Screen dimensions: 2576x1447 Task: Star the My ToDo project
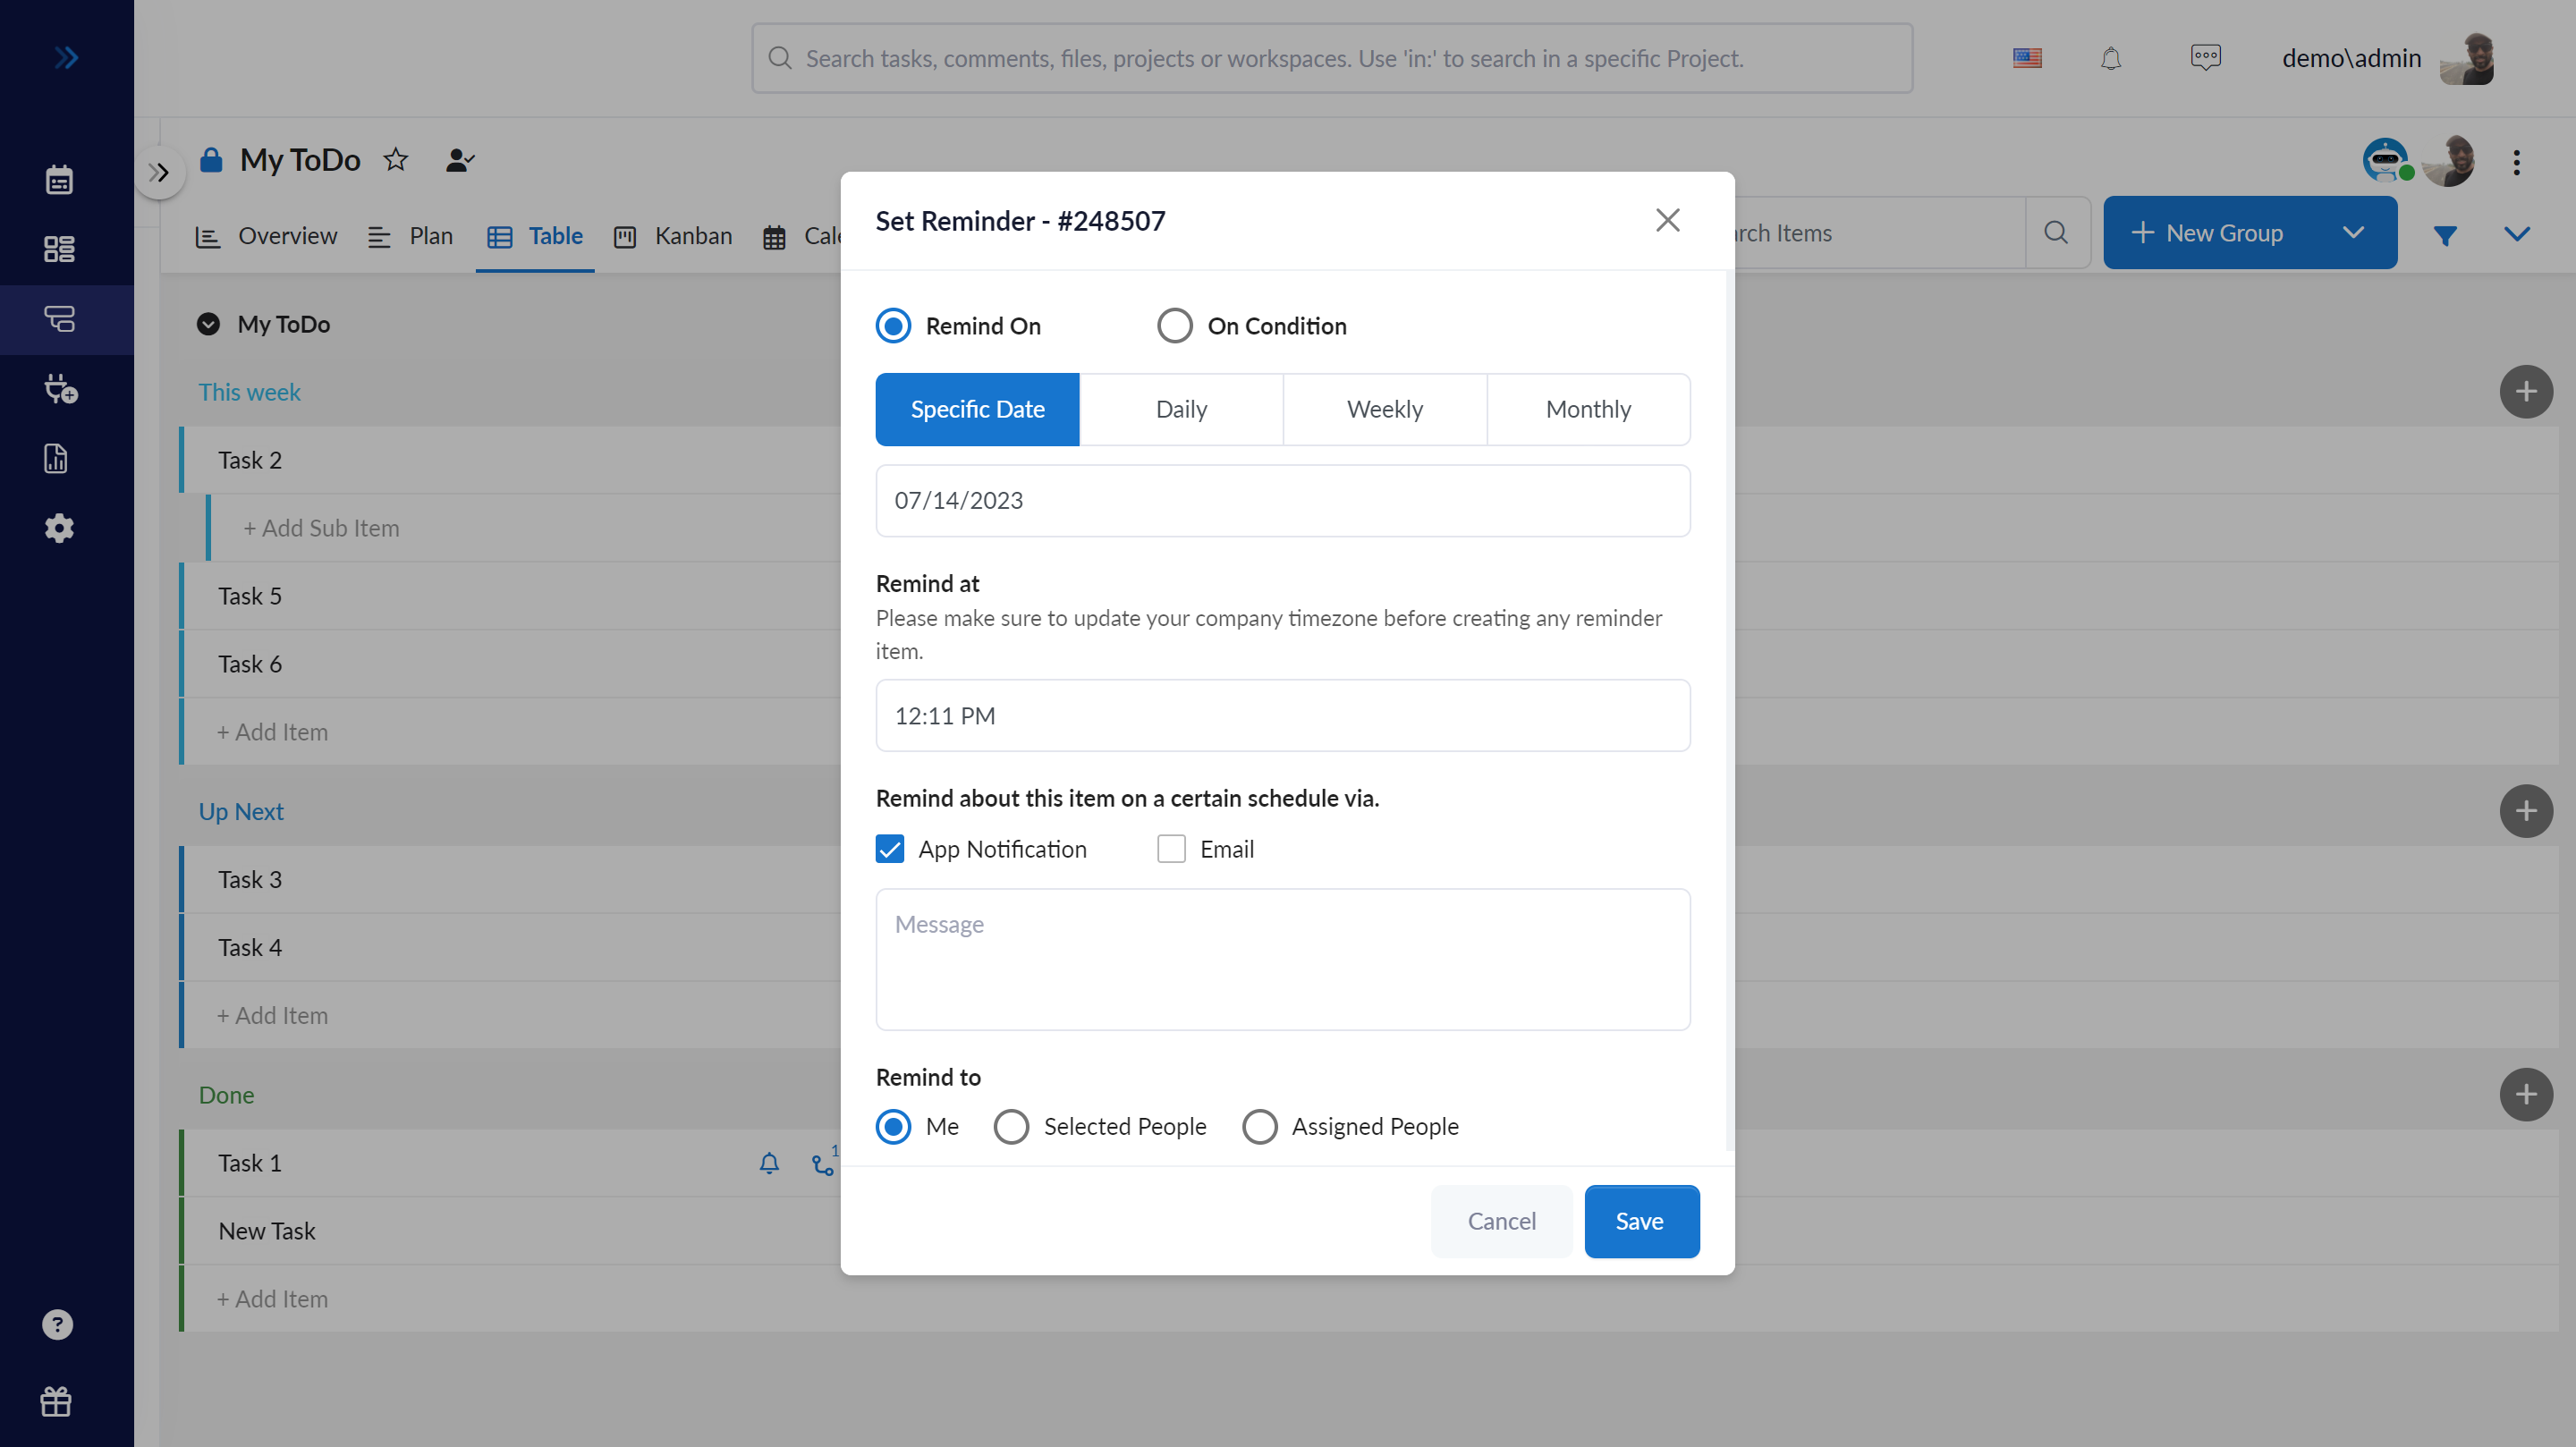[396, 160]
